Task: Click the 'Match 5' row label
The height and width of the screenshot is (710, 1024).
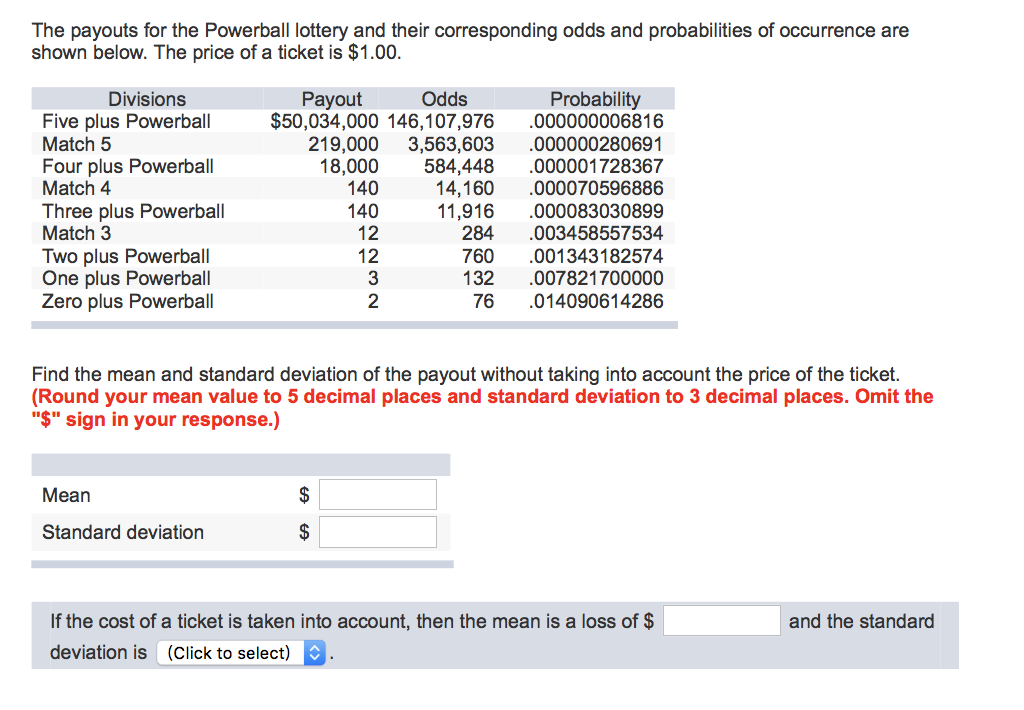Action: click(x=76, y=144)
